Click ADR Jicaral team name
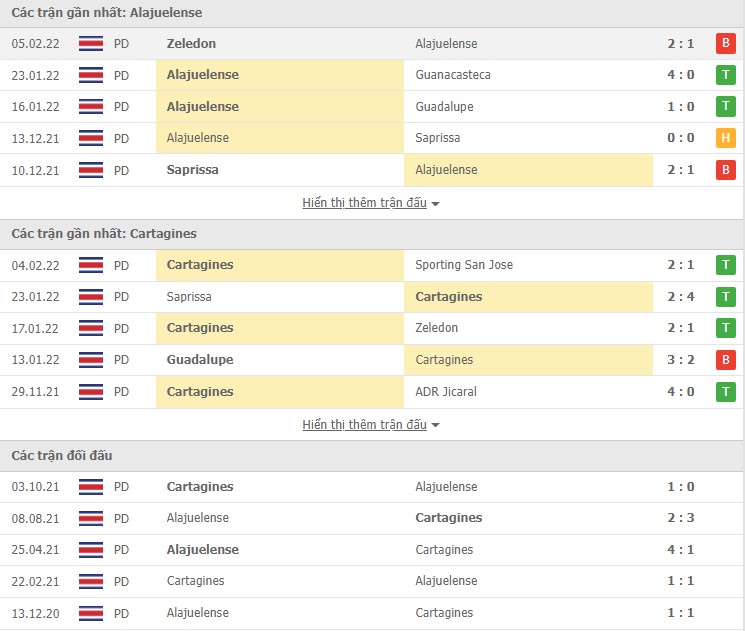 click(x=446, y=392)
